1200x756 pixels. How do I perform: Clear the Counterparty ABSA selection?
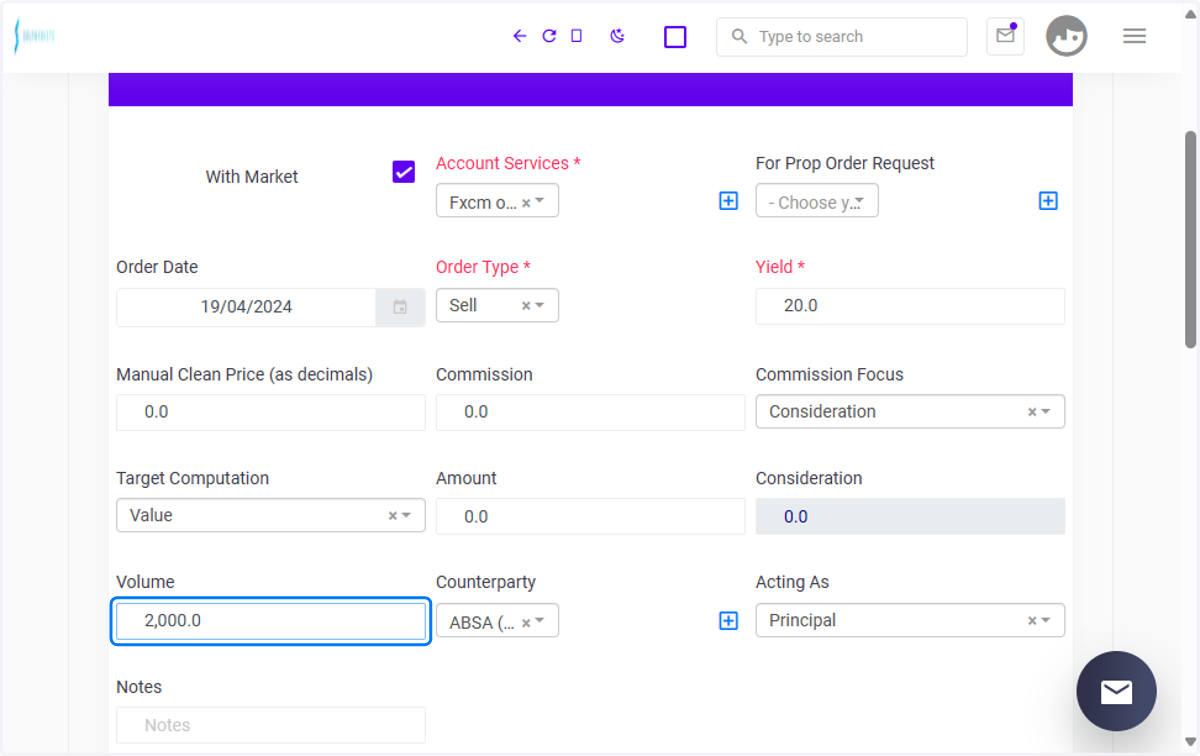526,622
